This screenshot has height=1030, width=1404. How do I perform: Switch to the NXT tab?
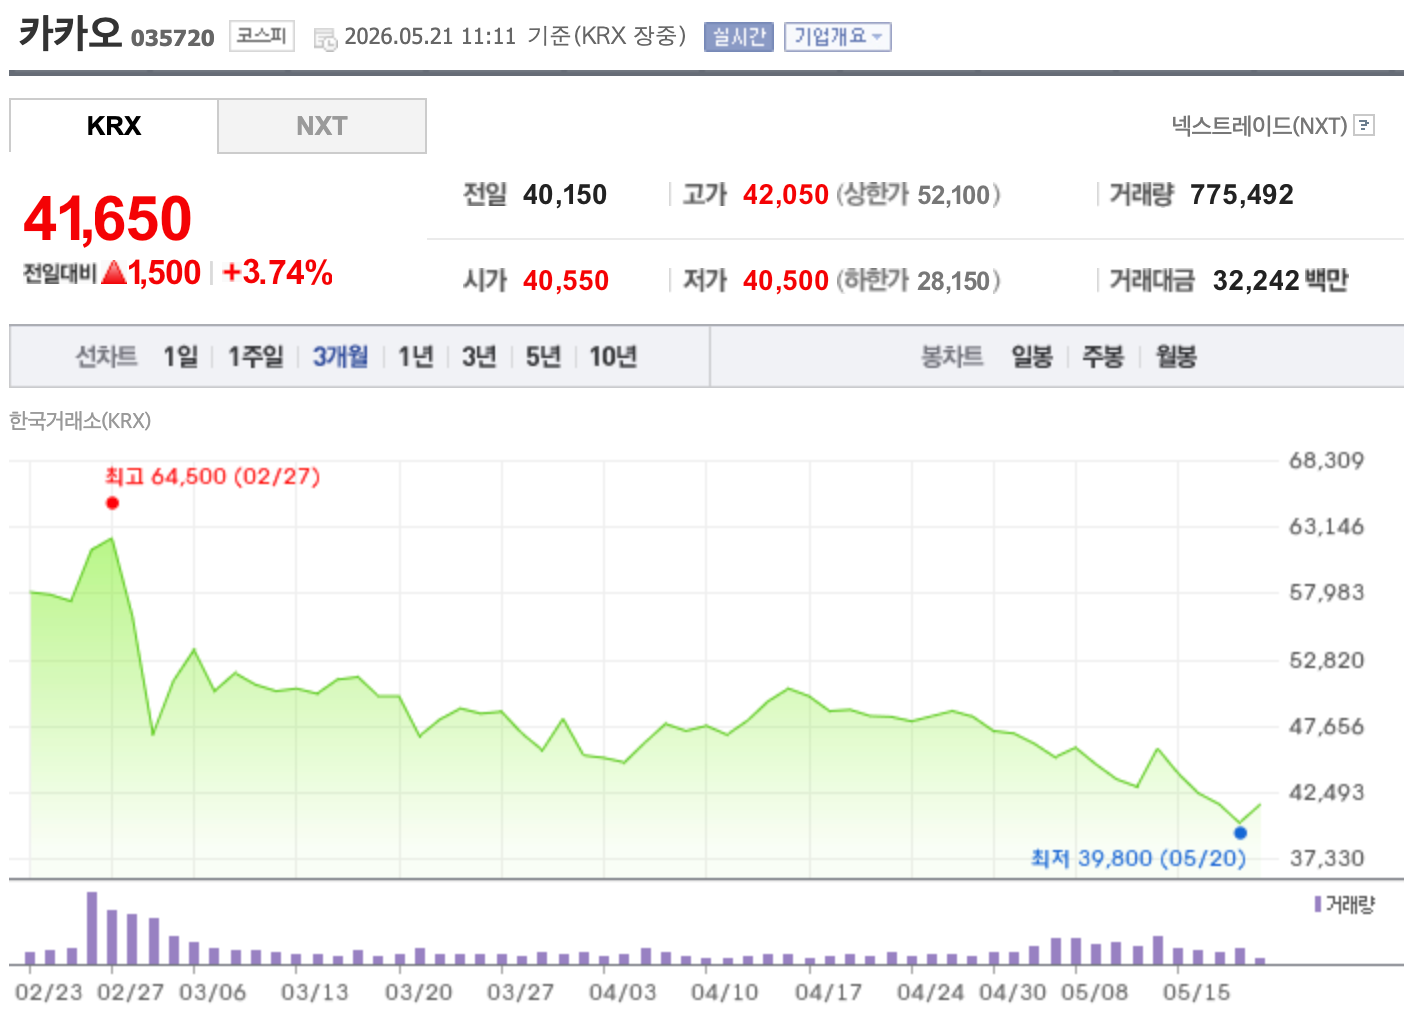pyautogui.click(x=322, y=126)
